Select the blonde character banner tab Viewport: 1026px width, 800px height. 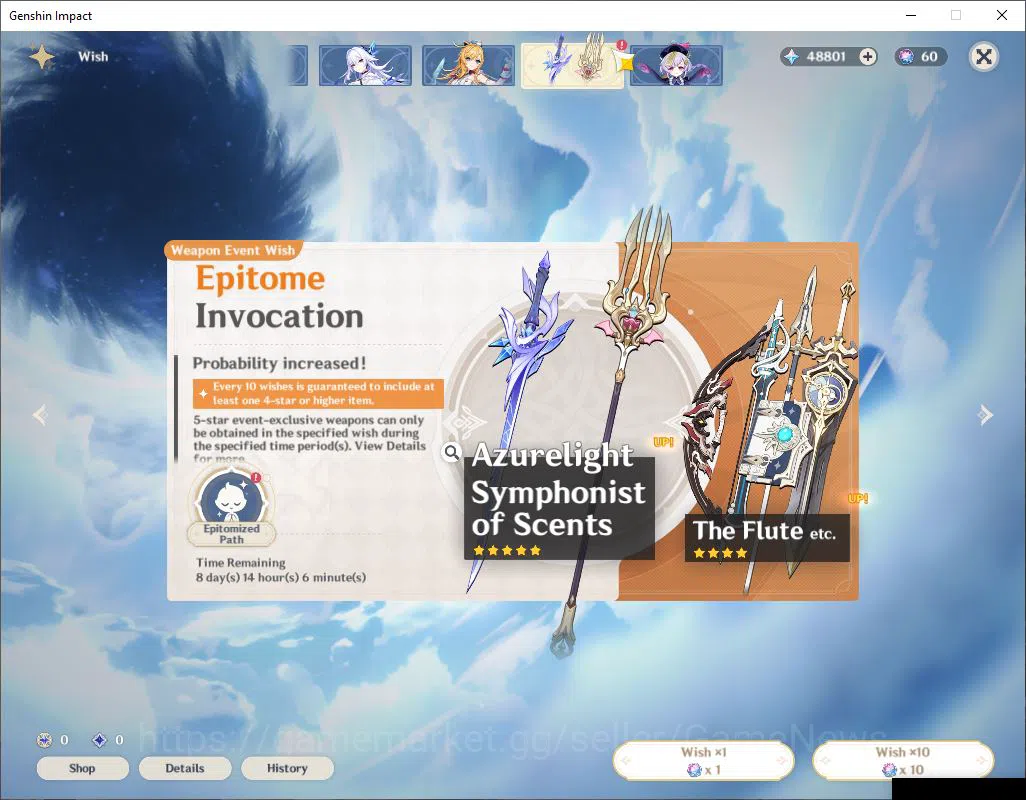[469, 65]
